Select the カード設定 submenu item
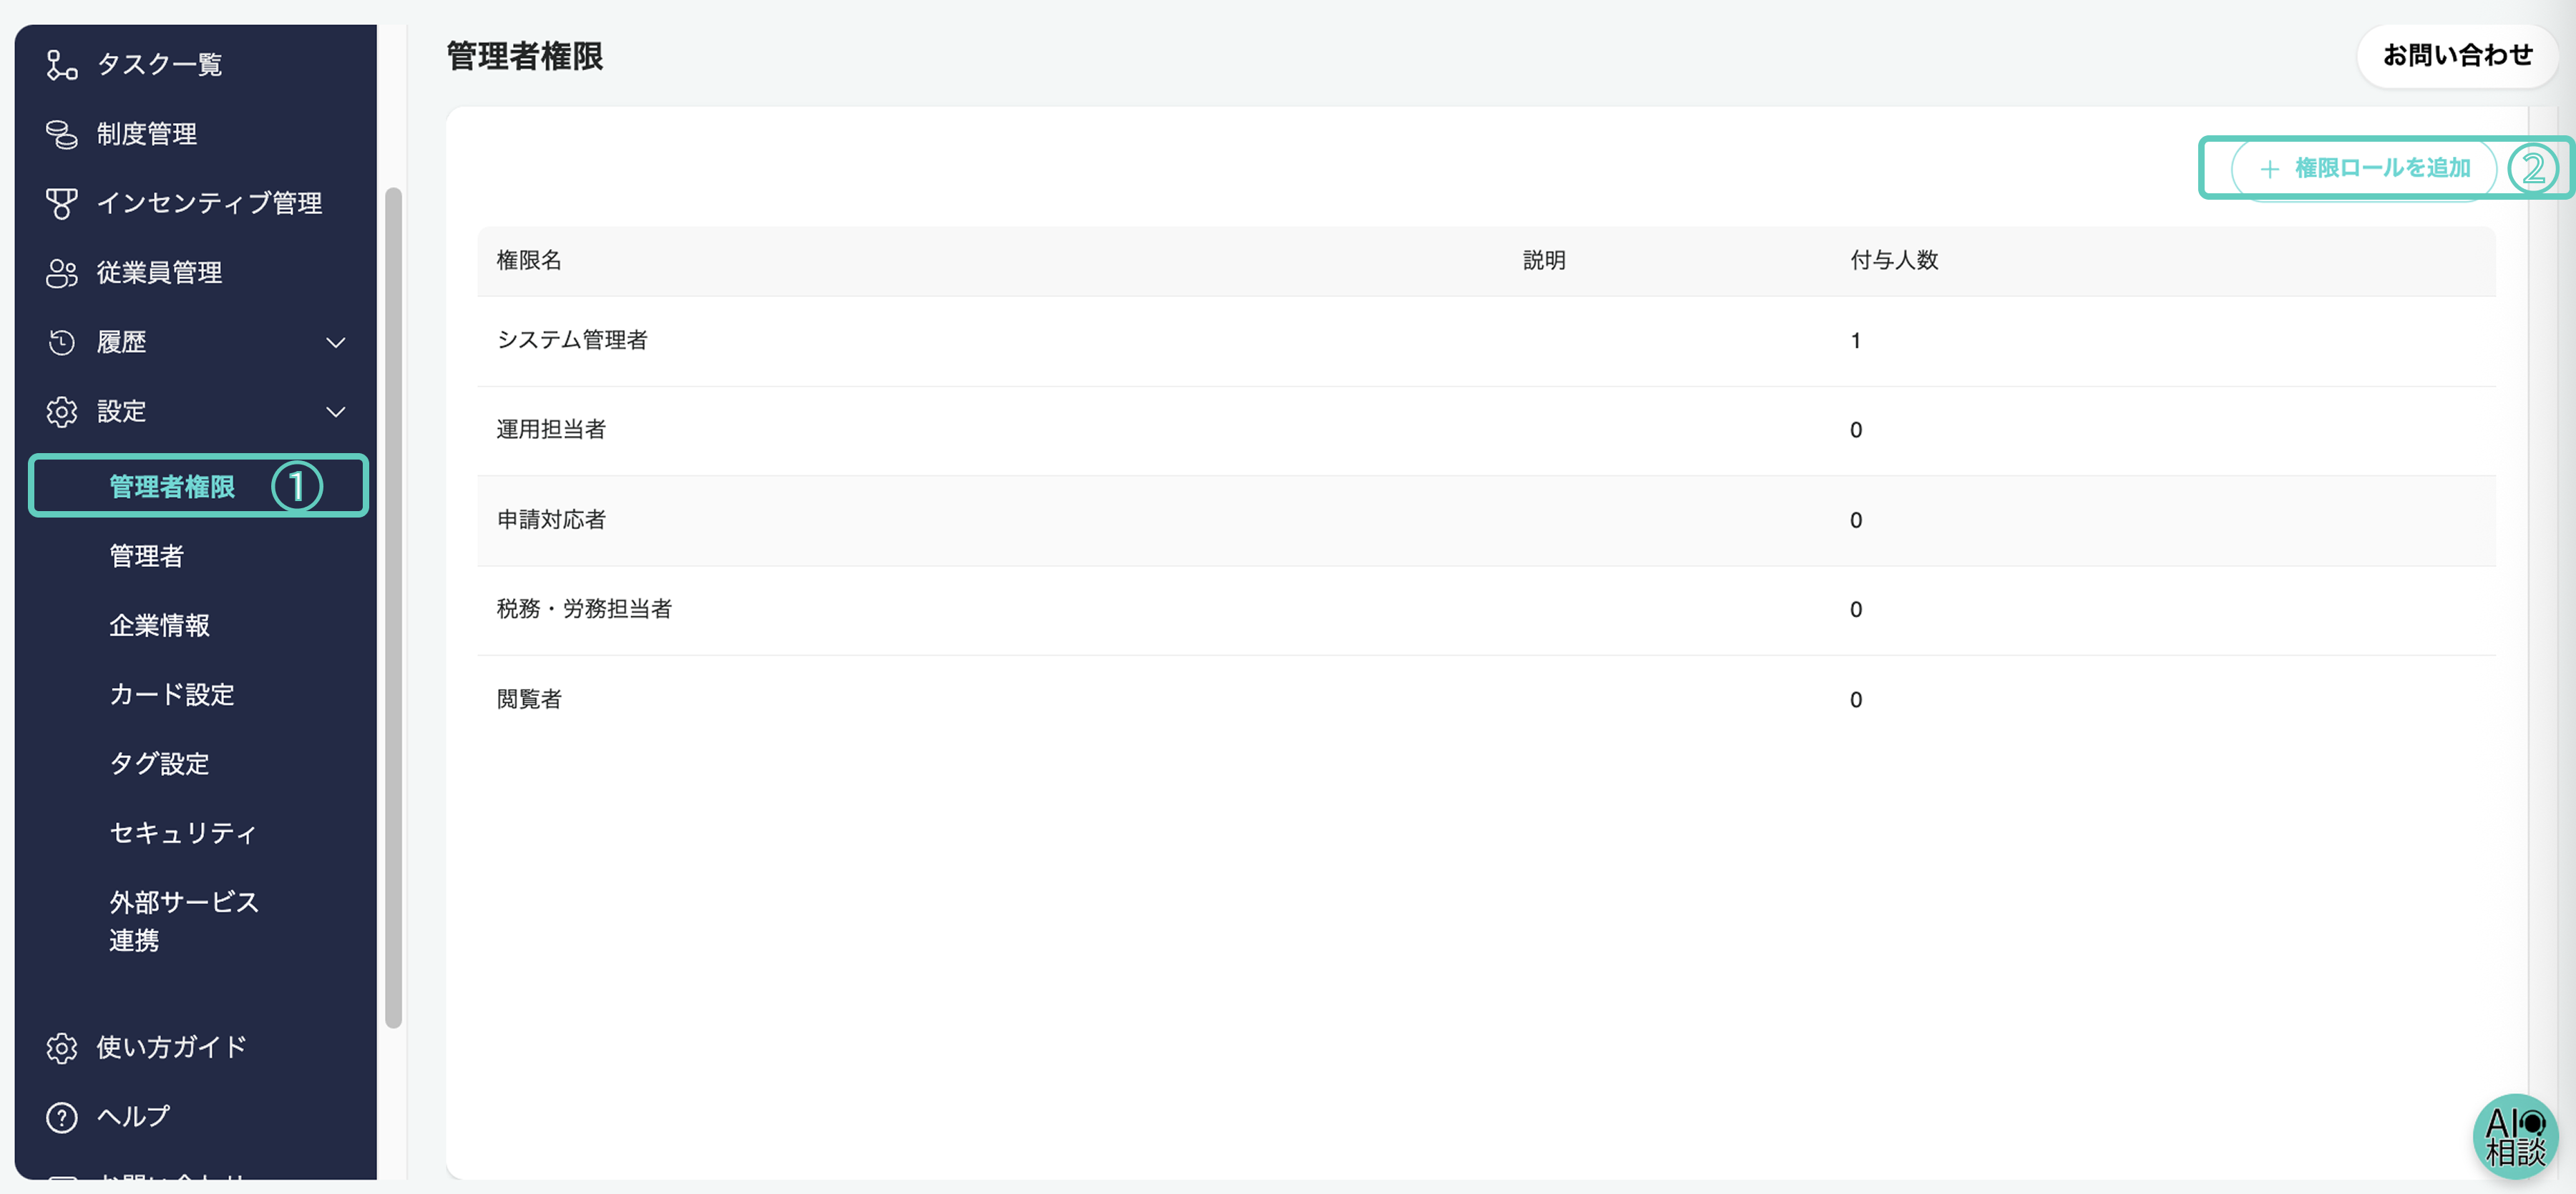 171,694
